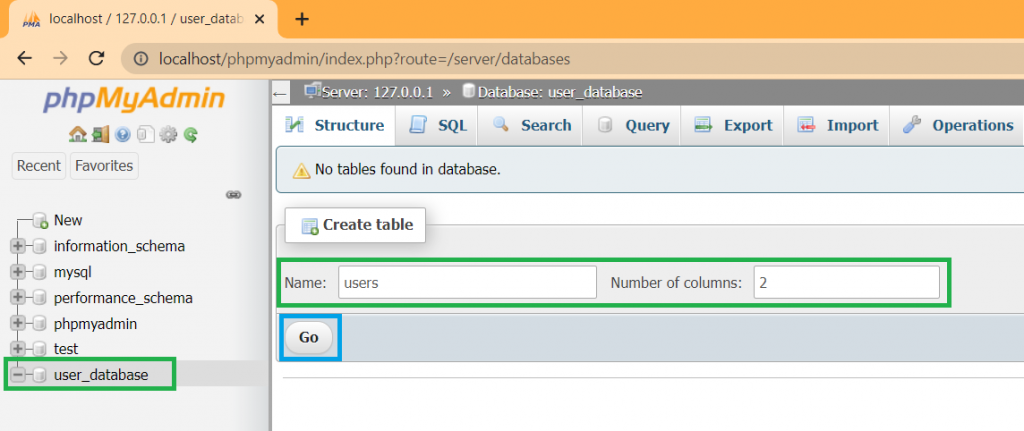Click the mysql database cylinder icon
The image size is (1024, 431).
click(x=39, y=272)
